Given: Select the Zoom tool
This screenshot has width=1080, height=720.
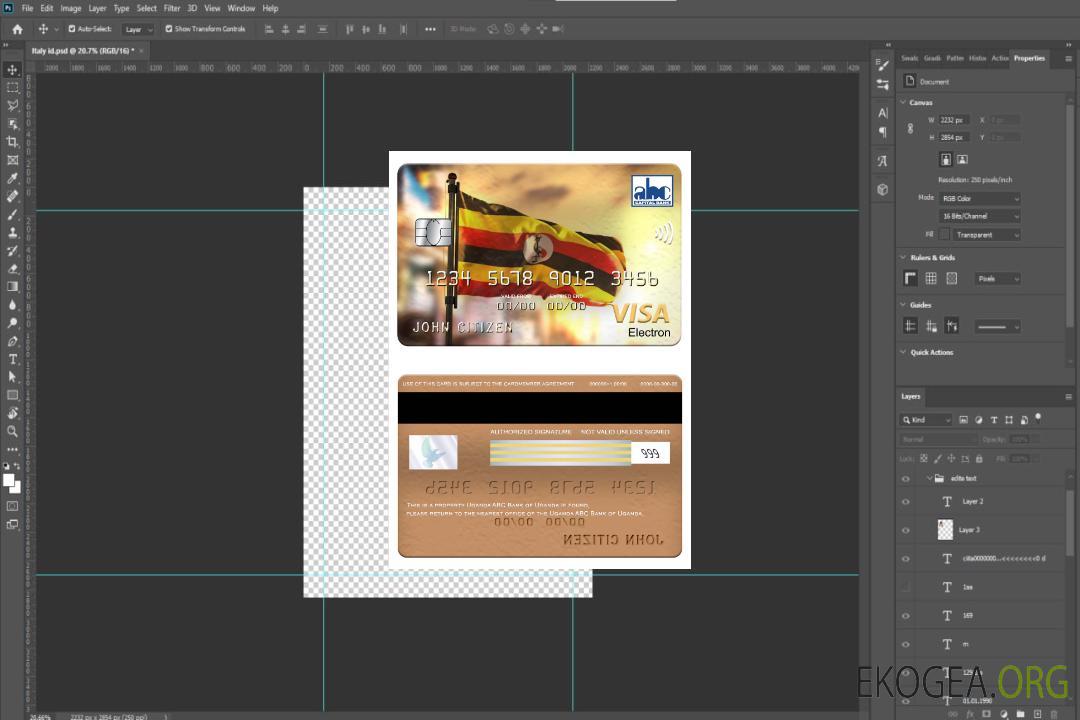Looking at the screenshot, I should coord(12,431).
